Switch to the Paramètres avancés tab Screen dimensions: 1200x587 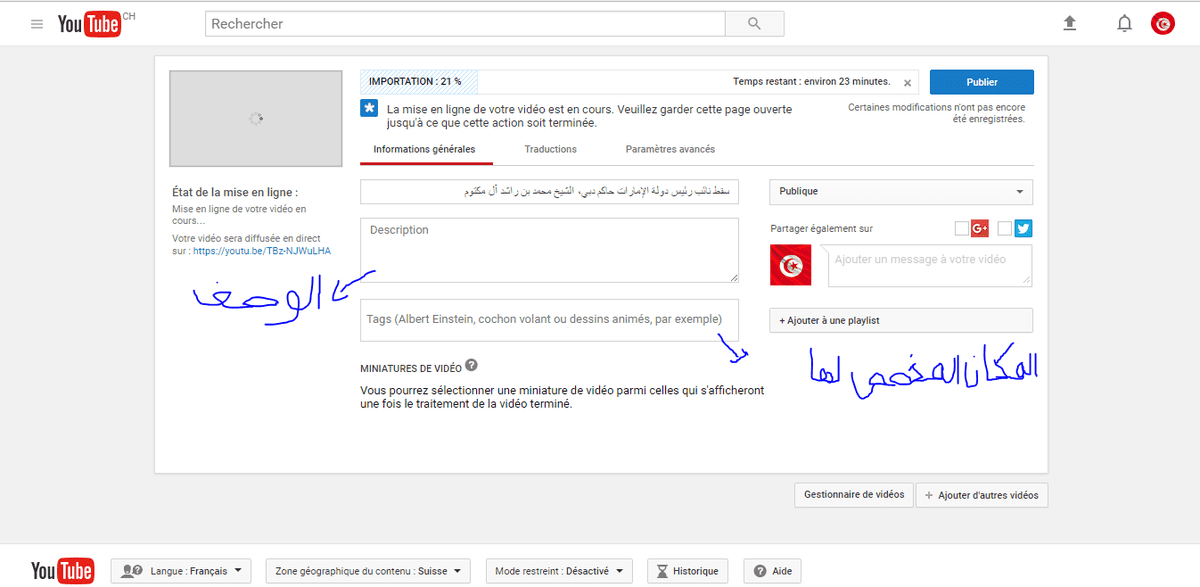pyautogui.click(x=670, y=149)
